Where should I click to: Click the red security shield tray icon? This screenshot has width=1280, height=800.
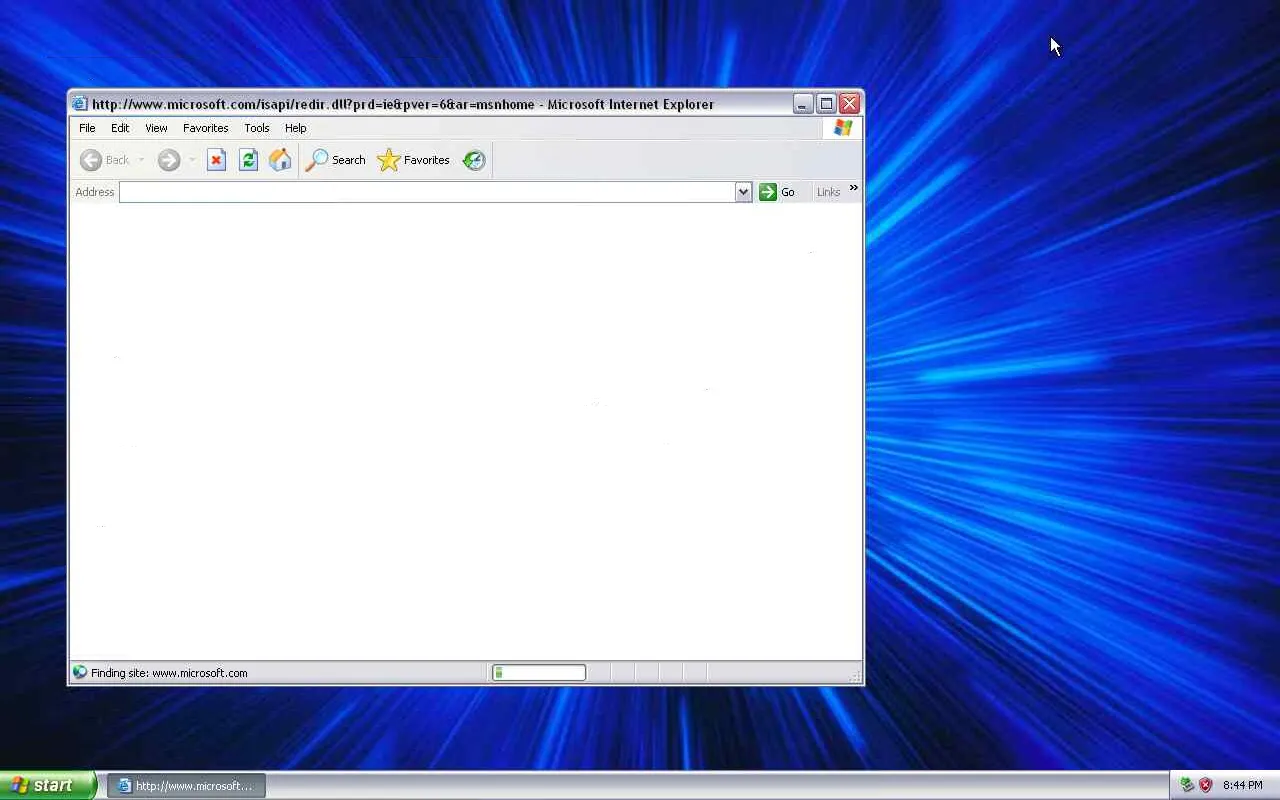tap(1206, 785)
